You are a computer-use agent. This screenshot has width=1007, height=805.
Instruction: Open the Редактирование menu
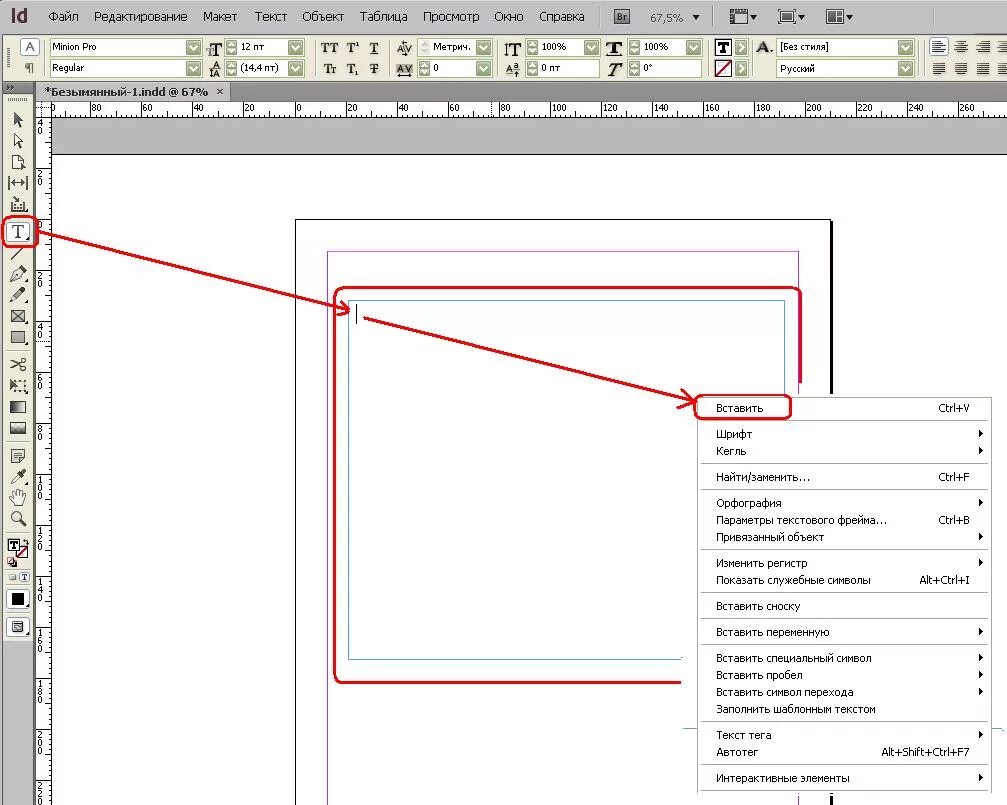(141, 17)
